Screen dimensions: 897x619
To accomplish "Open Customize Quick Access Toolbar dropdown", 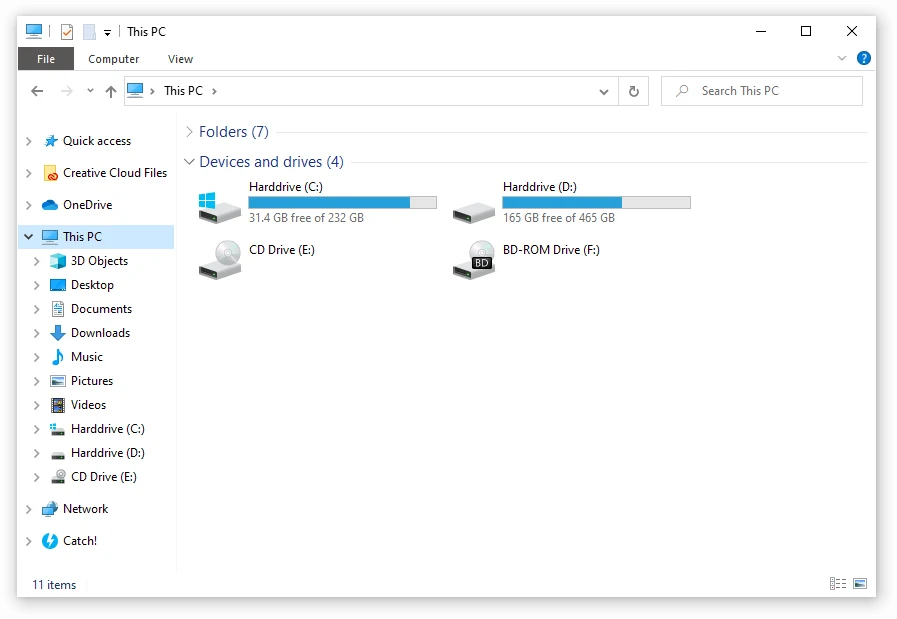I will [x=107, y=33].
